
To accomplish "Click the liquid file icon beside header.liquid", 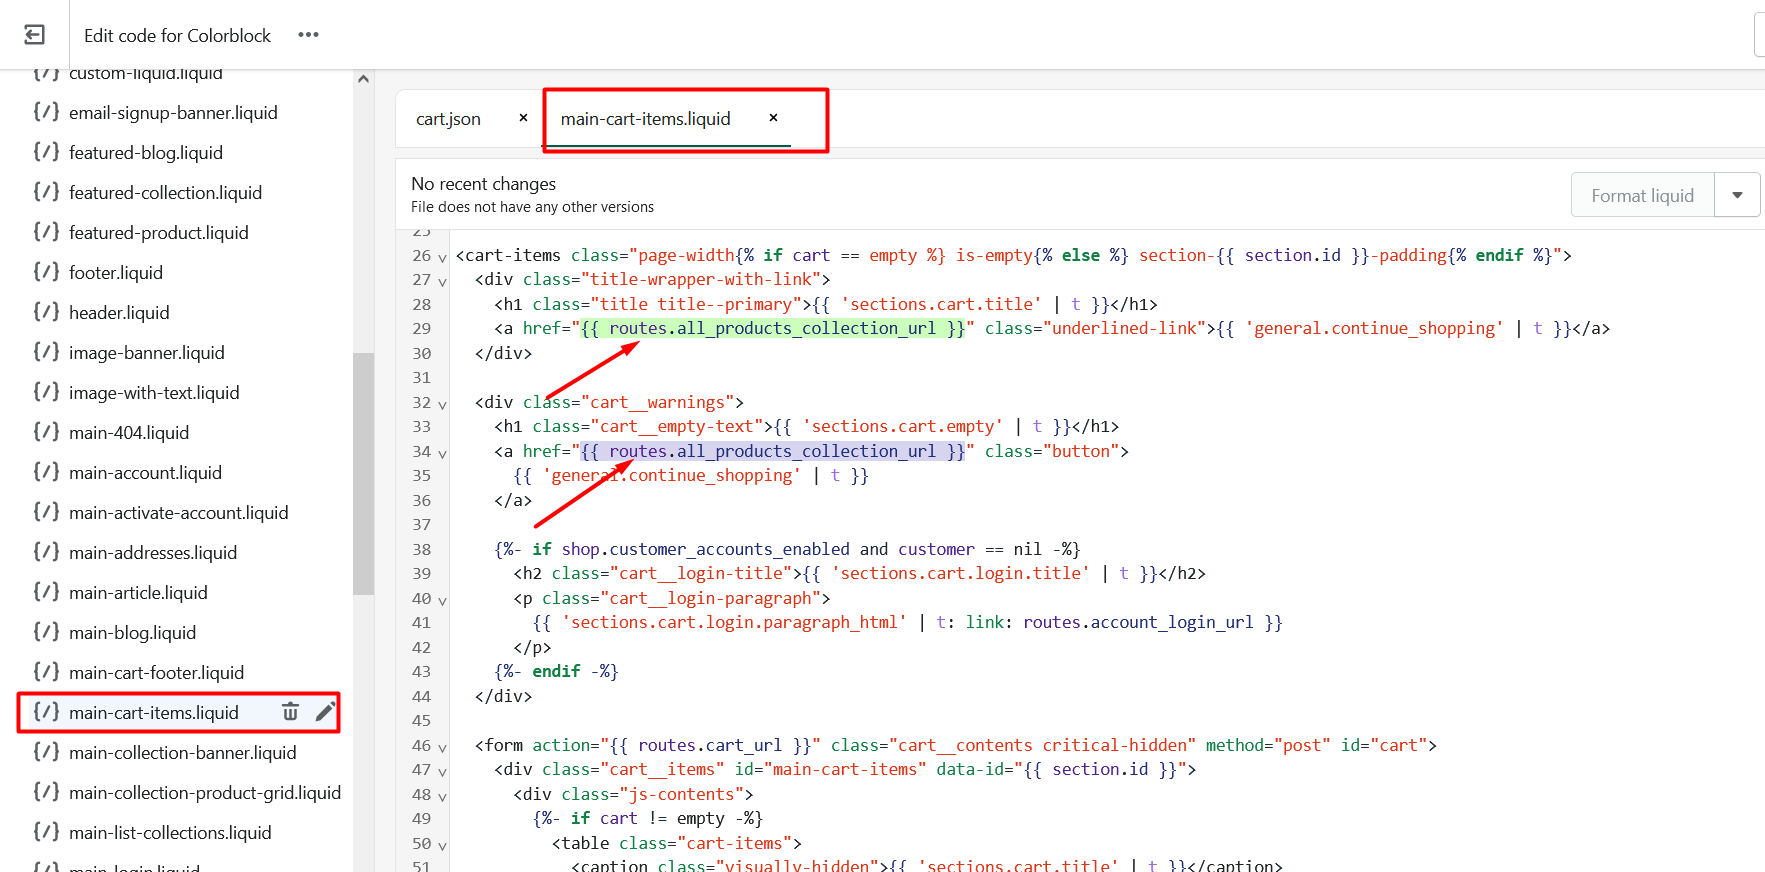I will point(46,312).
